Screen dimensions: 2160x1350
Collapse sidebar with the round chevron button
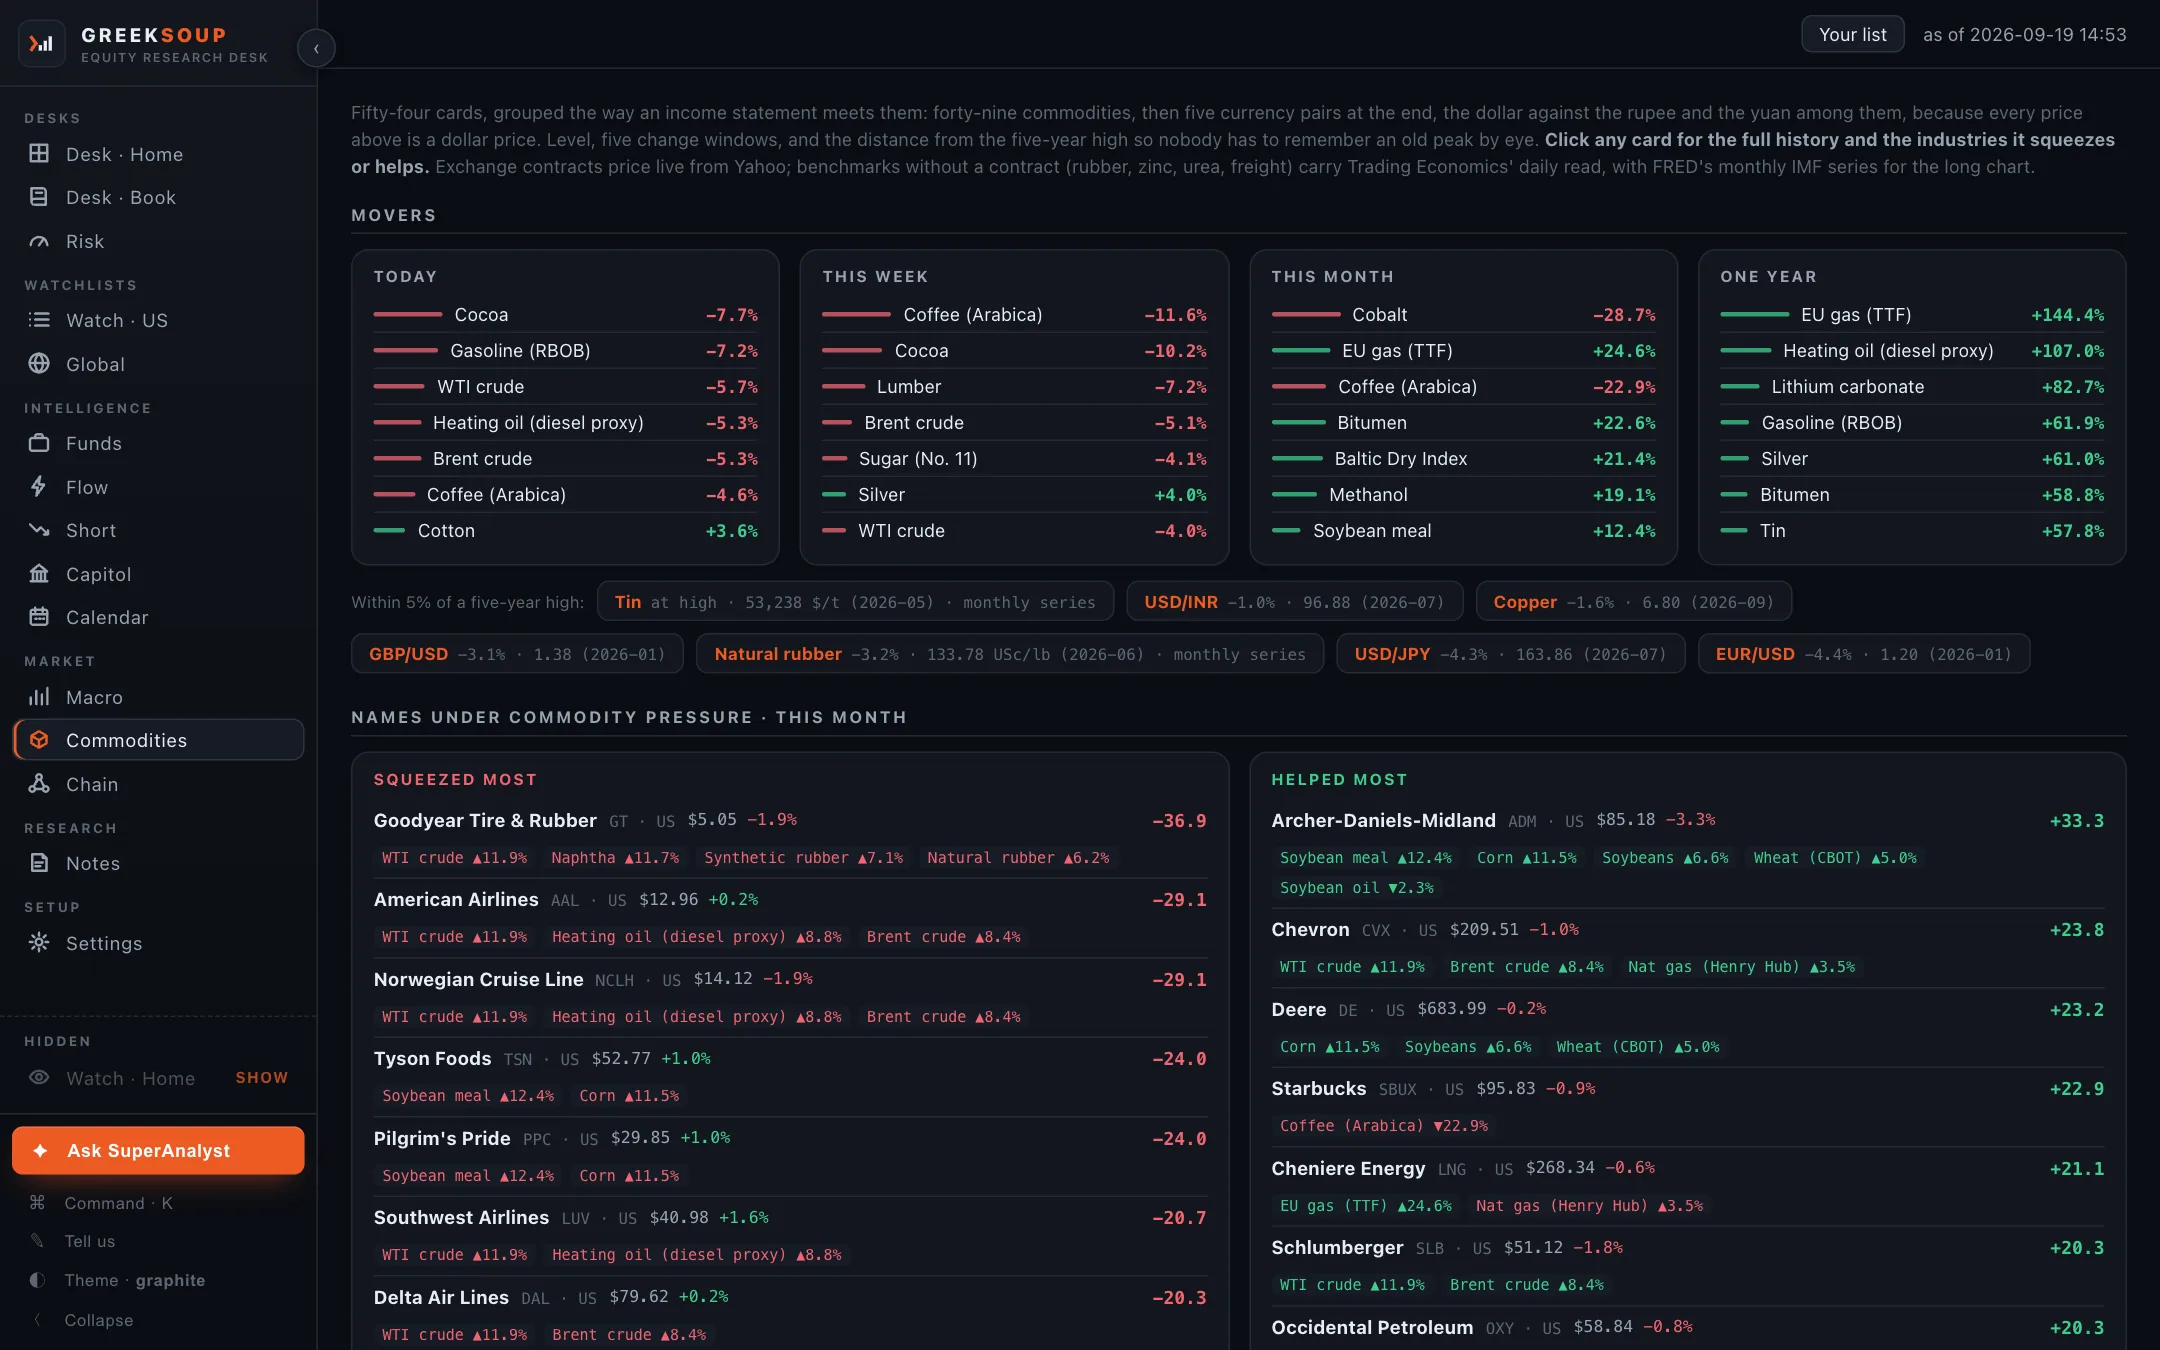(316, 48)
